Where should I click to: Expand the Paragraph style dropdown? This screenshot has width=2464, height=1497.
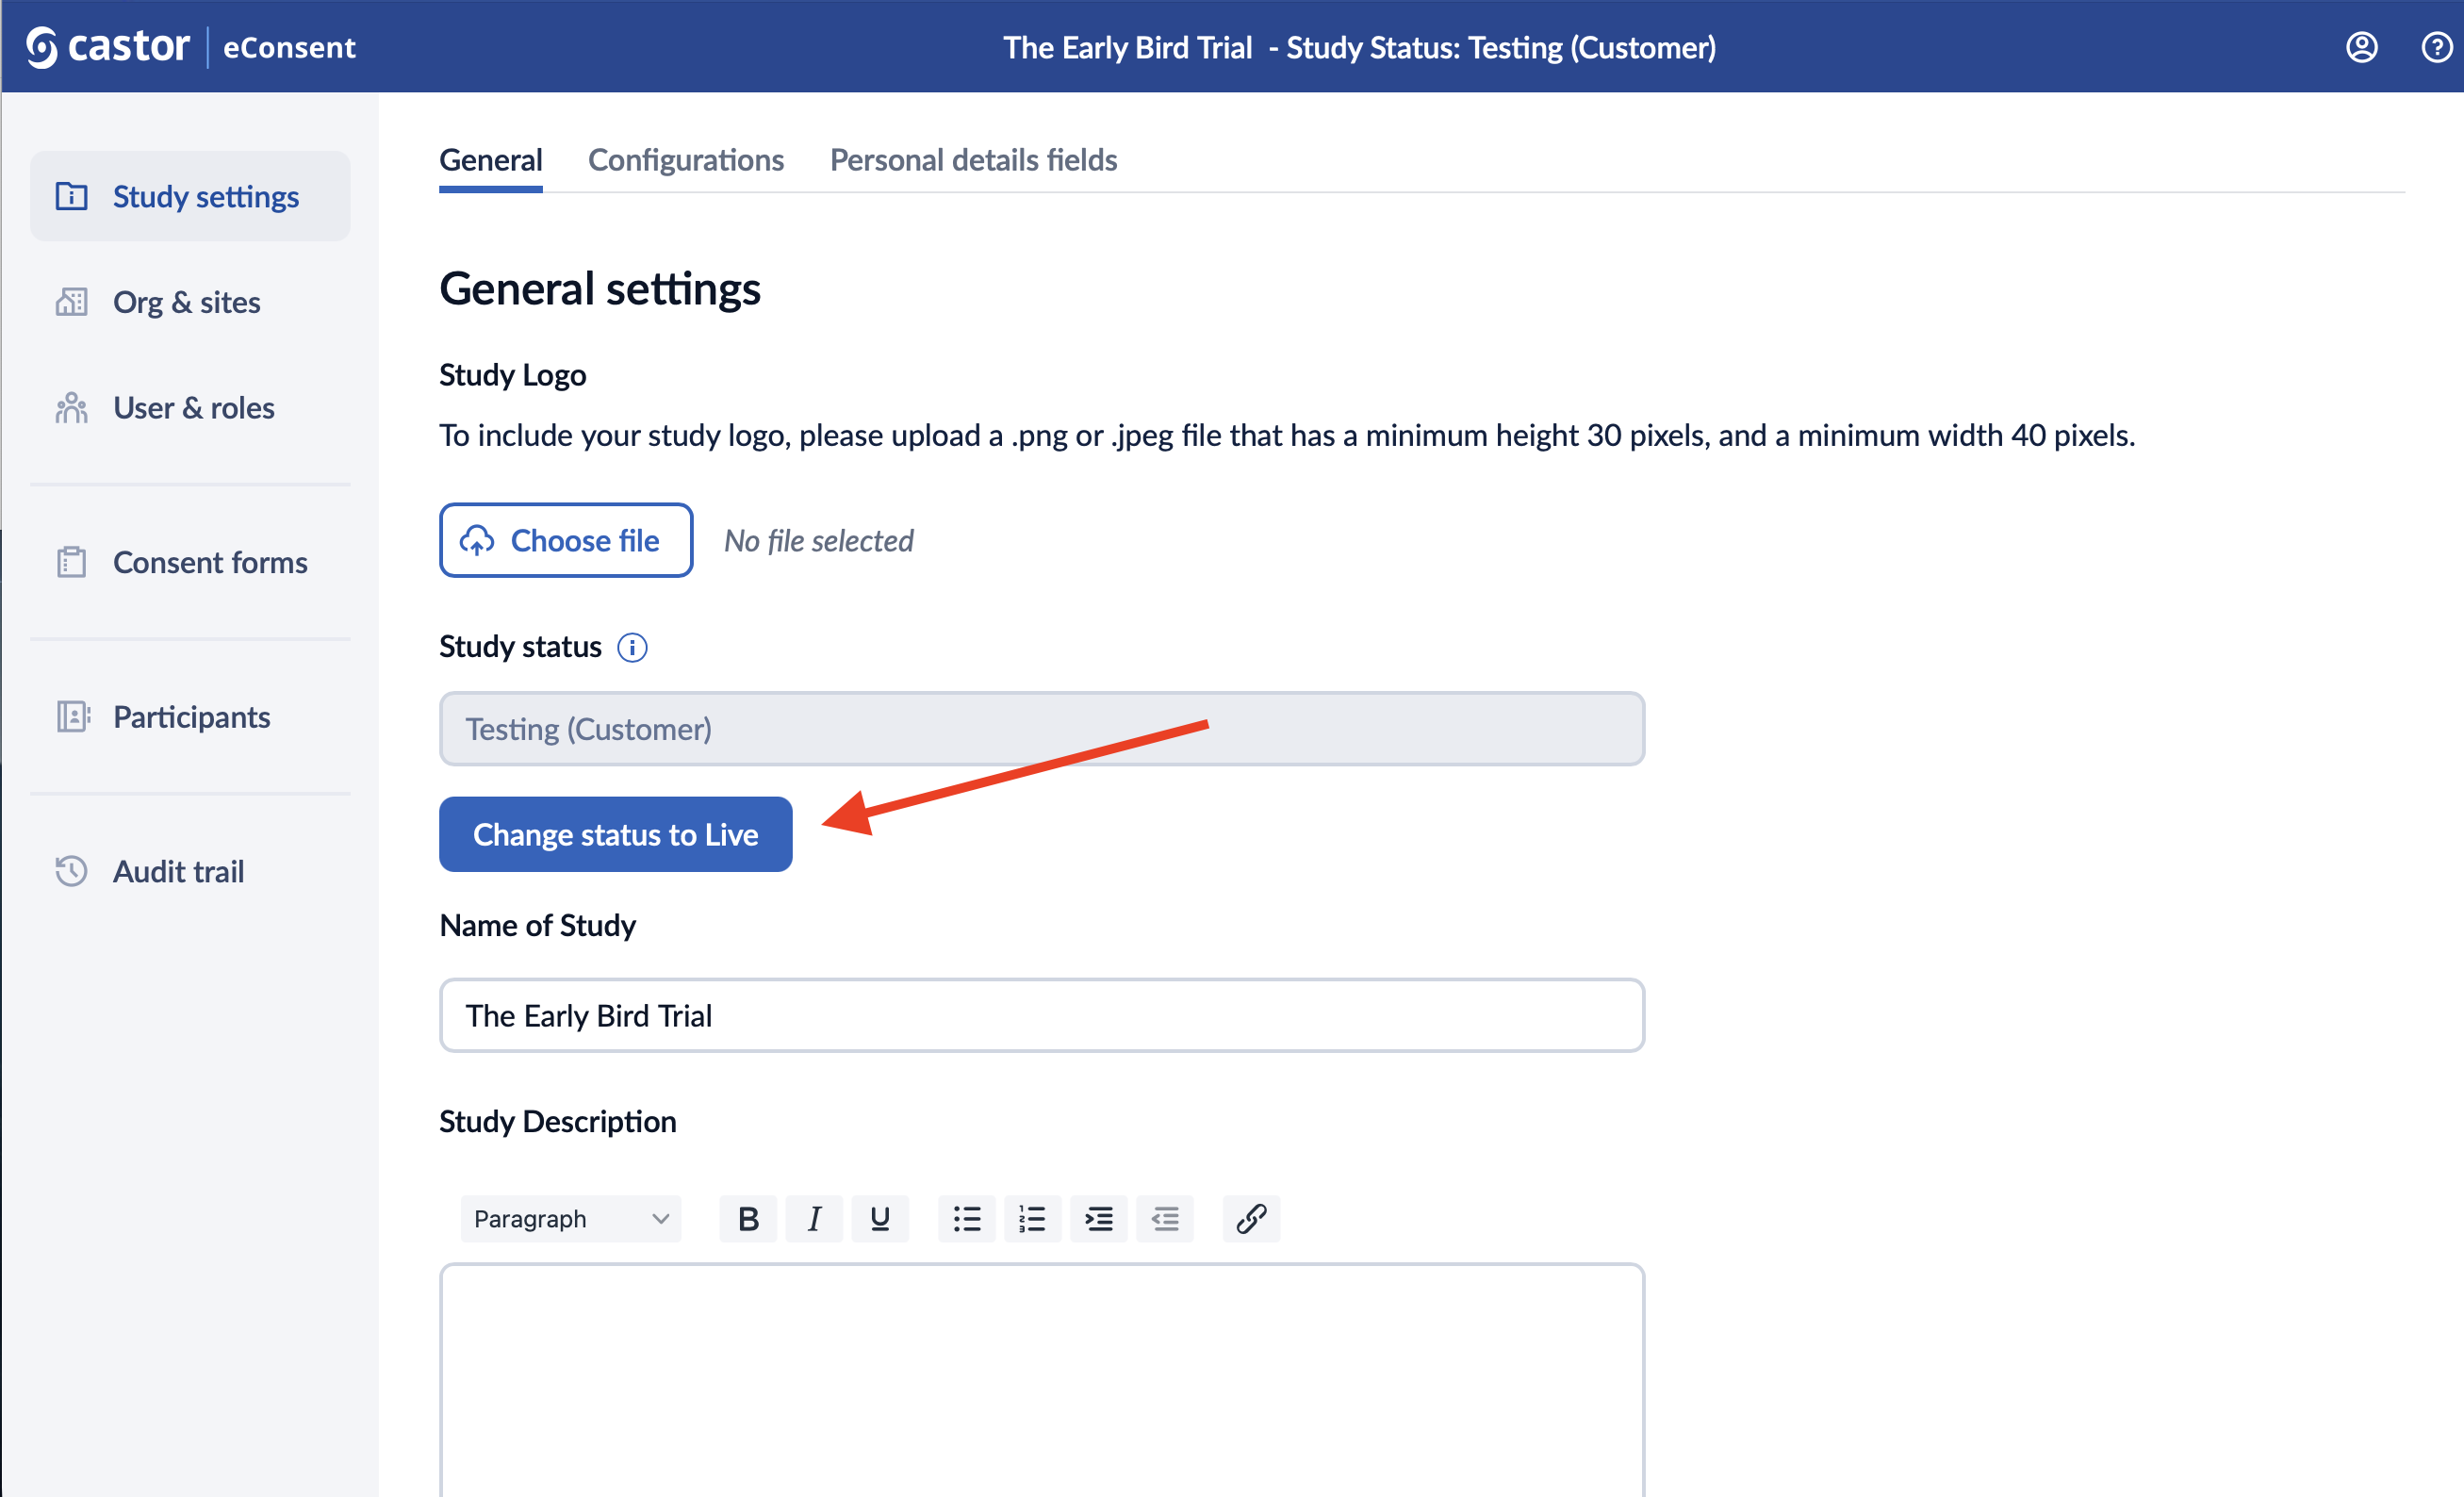click(571, 1218)
